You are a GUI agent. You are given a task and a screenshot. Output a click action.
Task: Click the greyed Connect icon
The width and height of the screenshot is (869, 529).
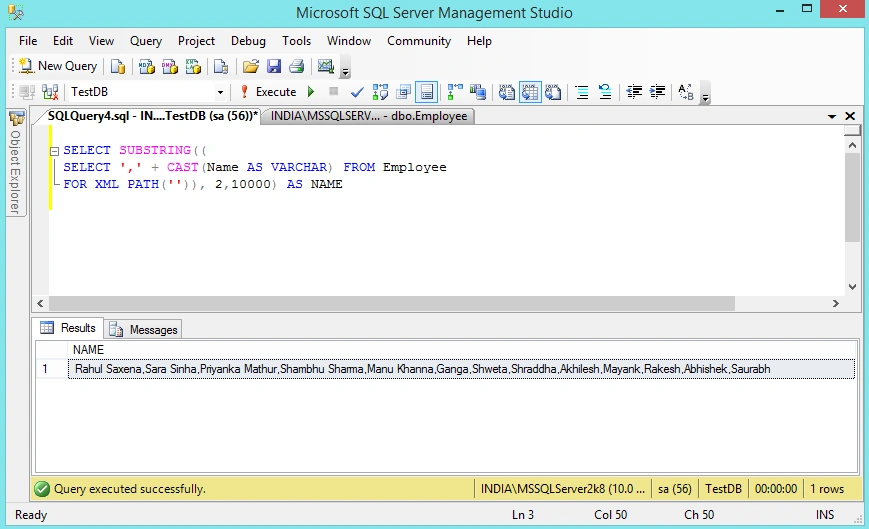click(27, 92)
